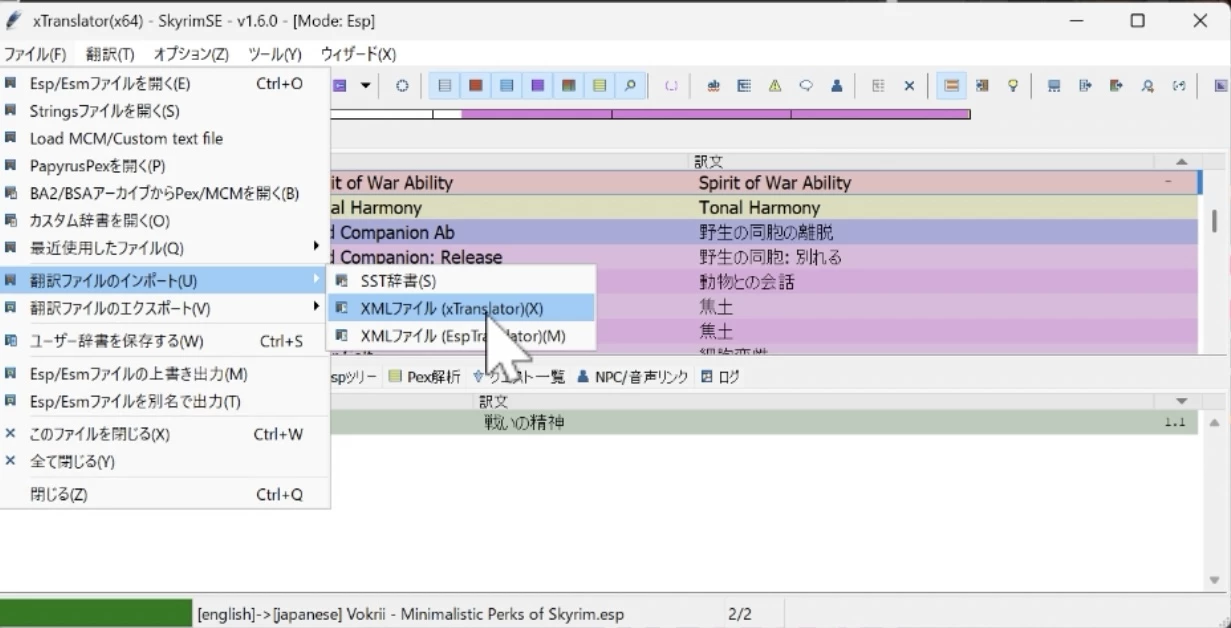
Task: Click the '2/2' status bar counter
Action: tap(740, 614)
